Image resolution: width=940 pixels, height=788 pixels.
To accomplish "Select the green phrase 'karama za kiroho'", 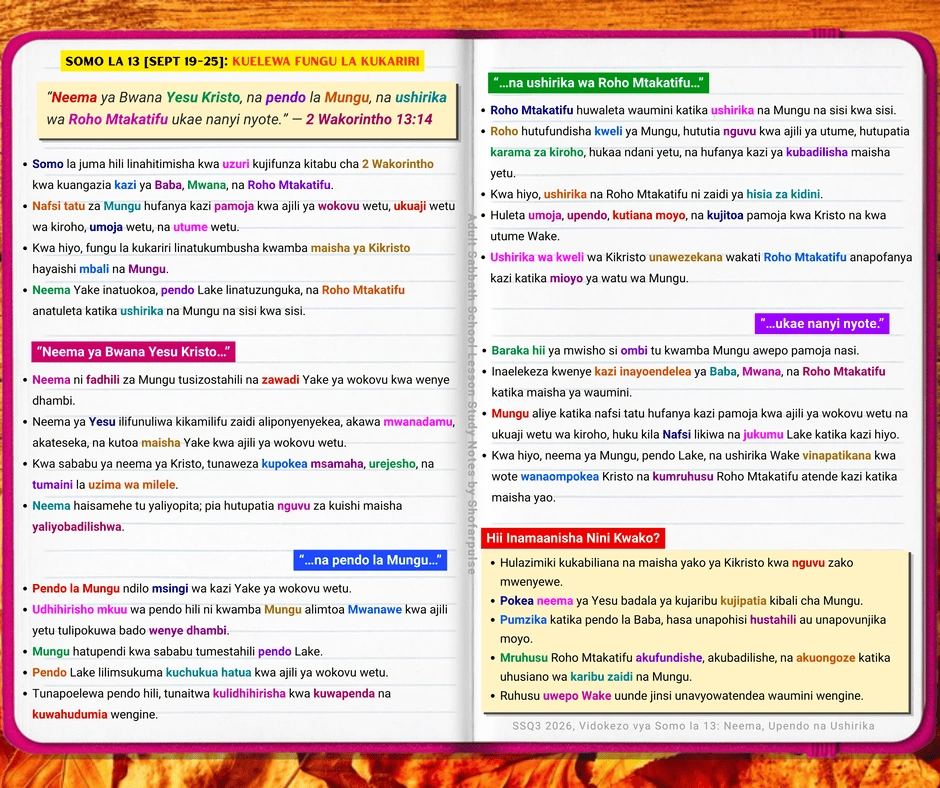I will 537,152.
